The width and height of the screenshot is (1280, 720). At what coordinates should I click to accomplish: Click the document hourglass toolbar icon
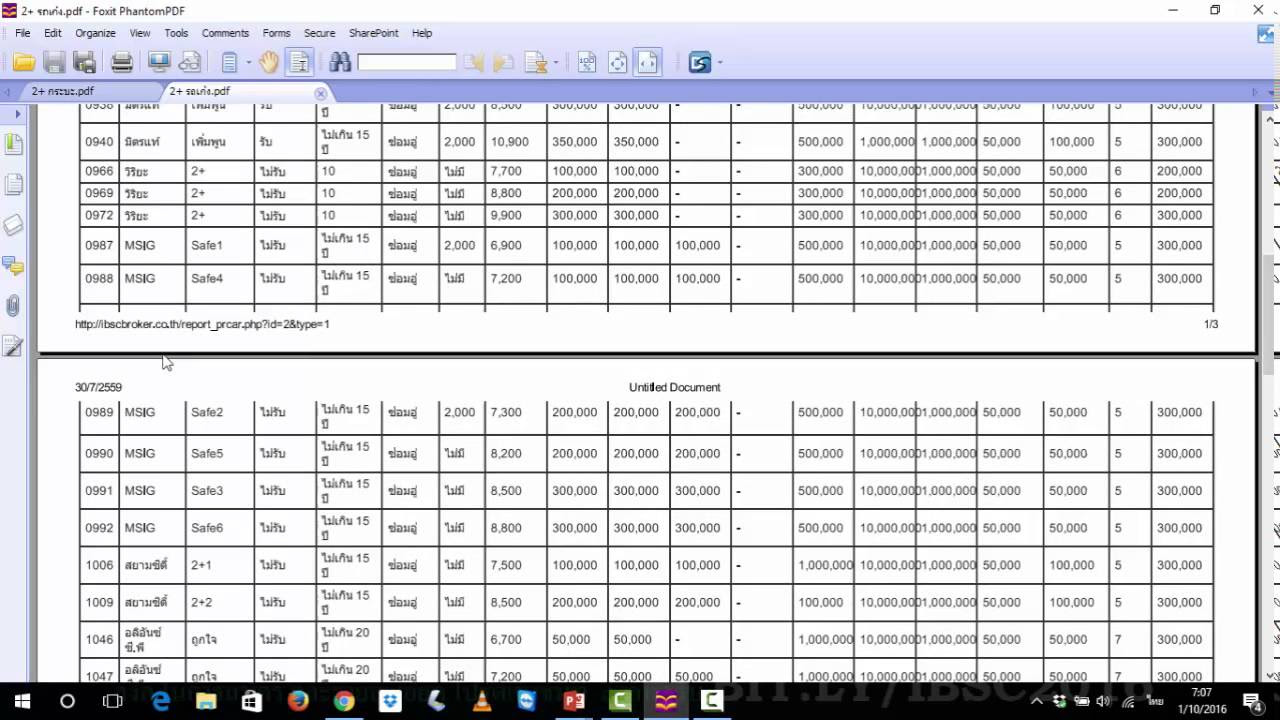[x=536, y=63]
